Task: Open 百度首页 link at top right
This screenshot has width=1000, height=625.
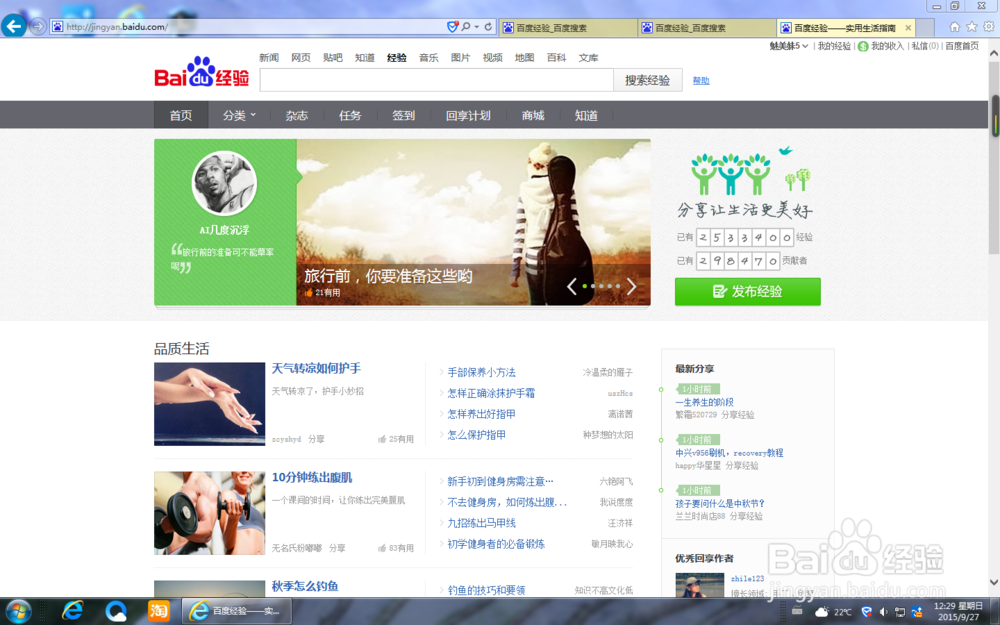Action: click(962, 46)
